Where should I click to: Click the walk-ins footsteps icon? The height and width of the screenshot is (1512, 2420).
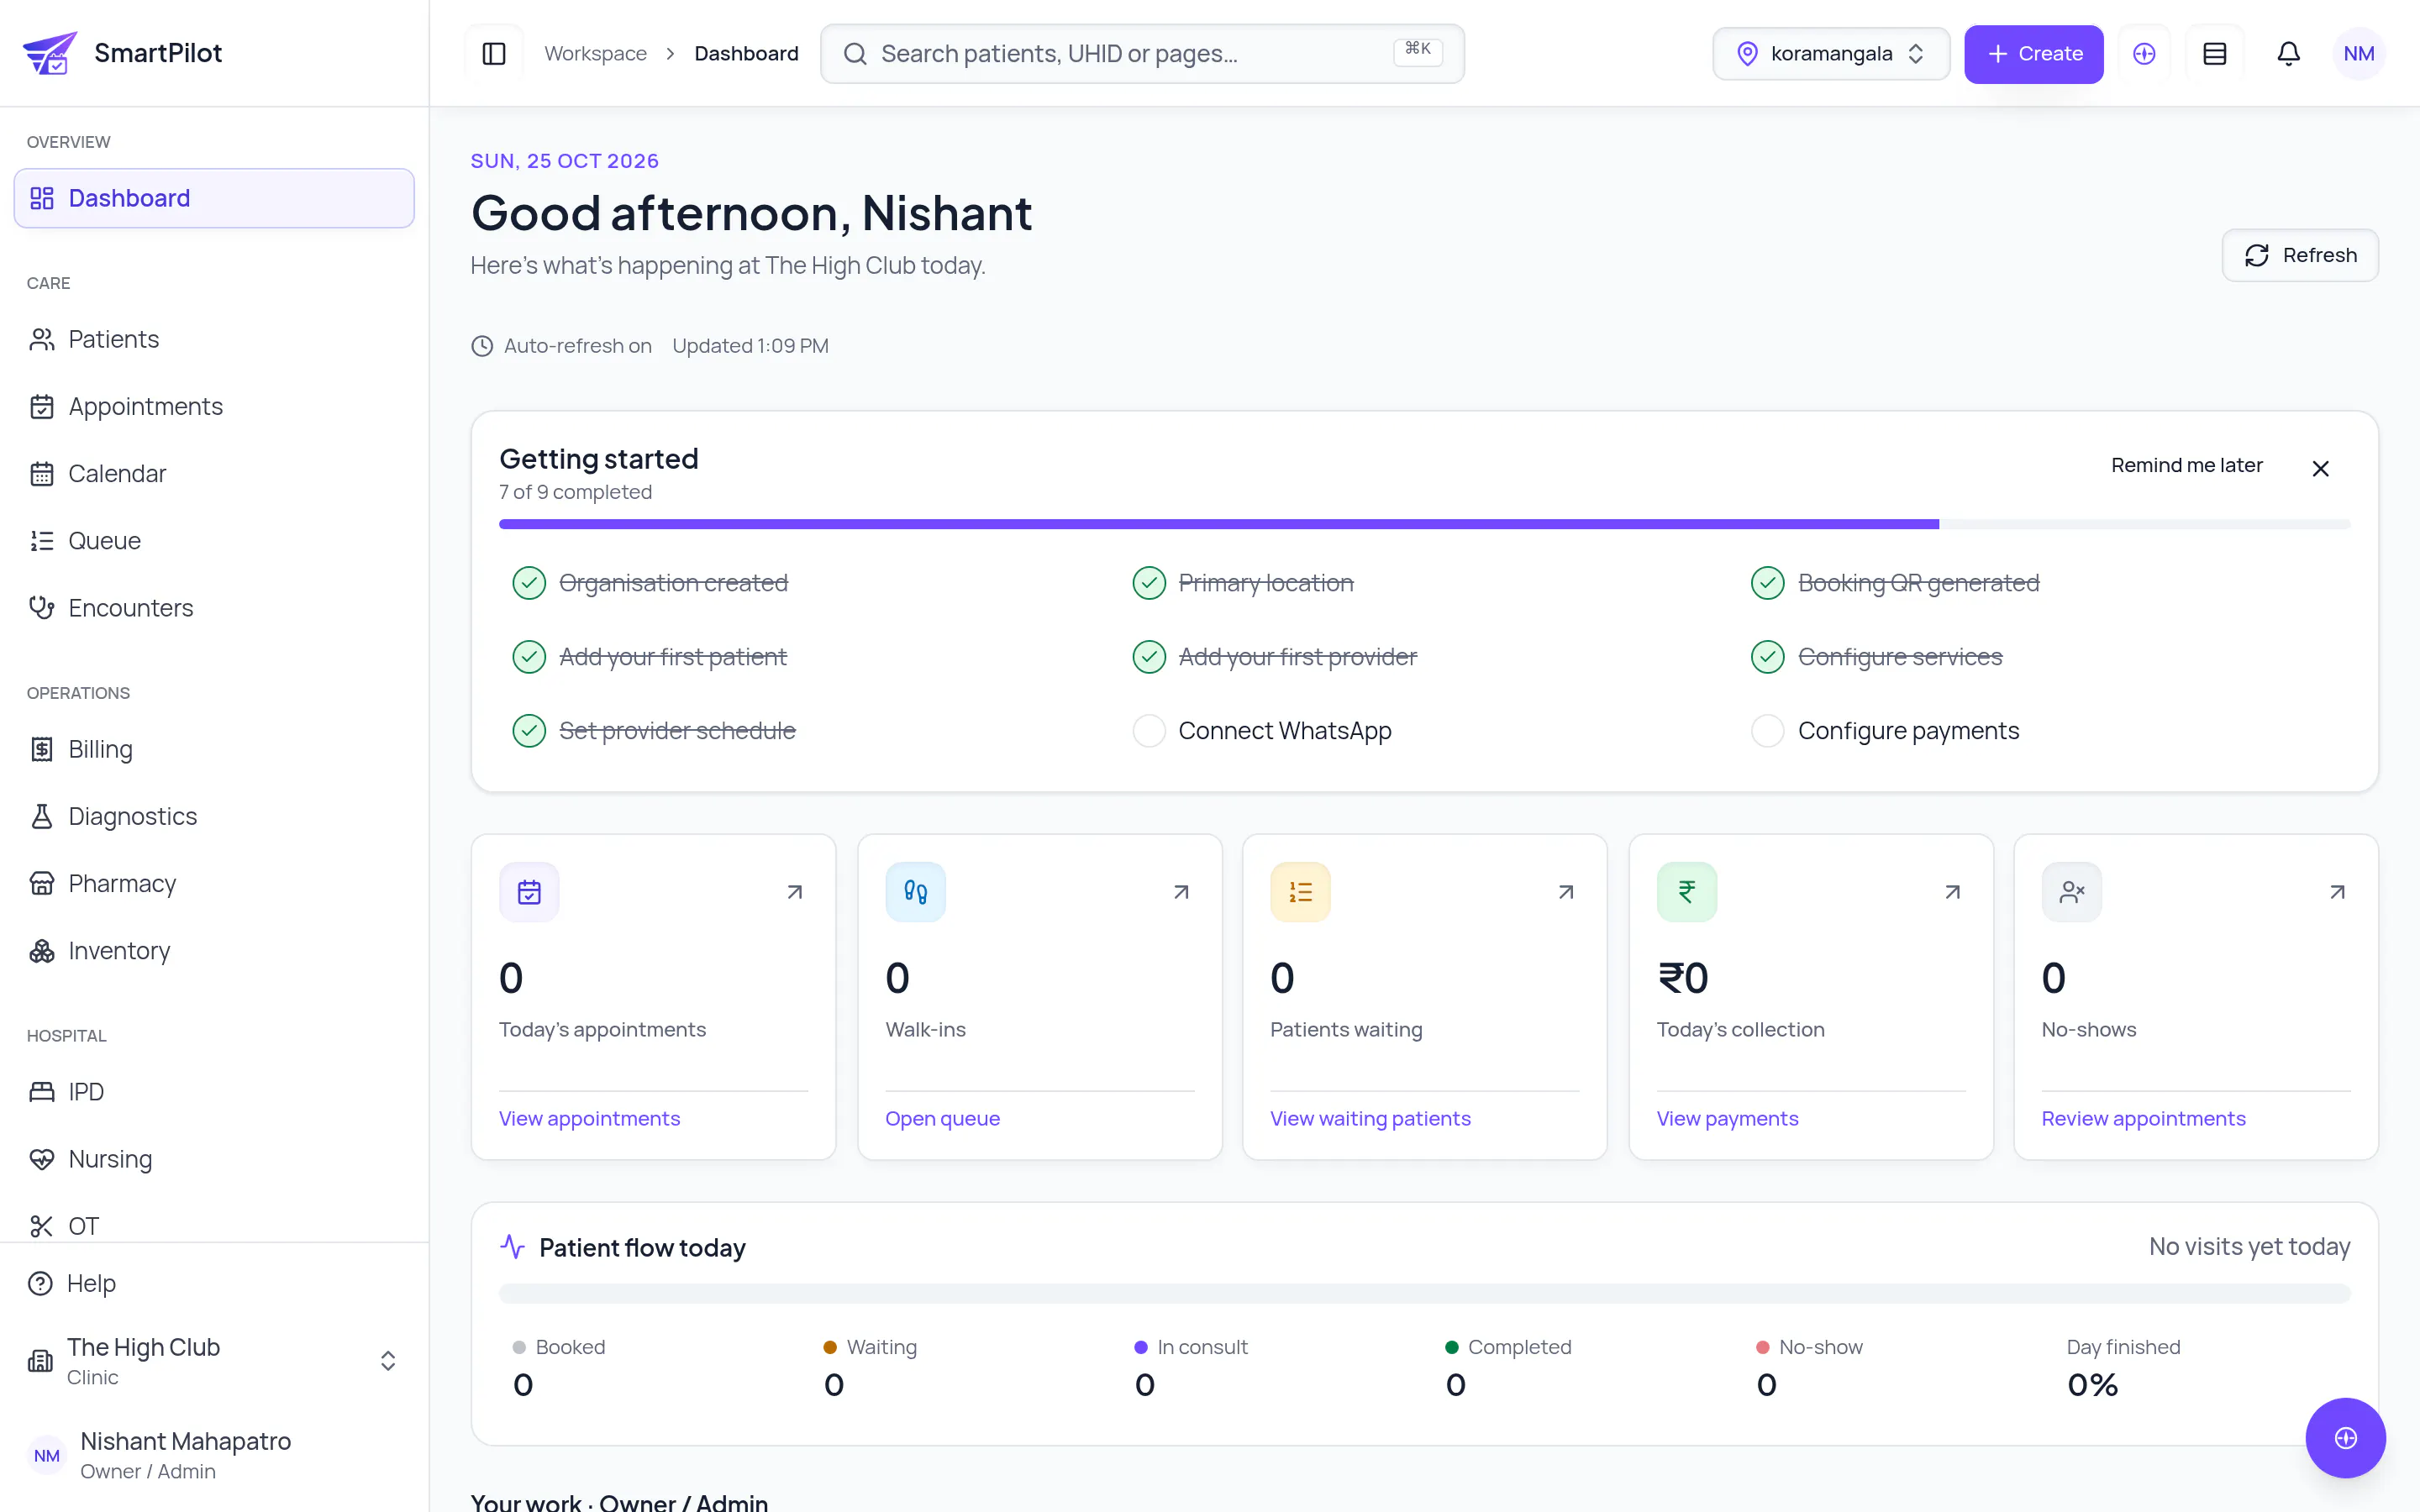click(915, 892)
